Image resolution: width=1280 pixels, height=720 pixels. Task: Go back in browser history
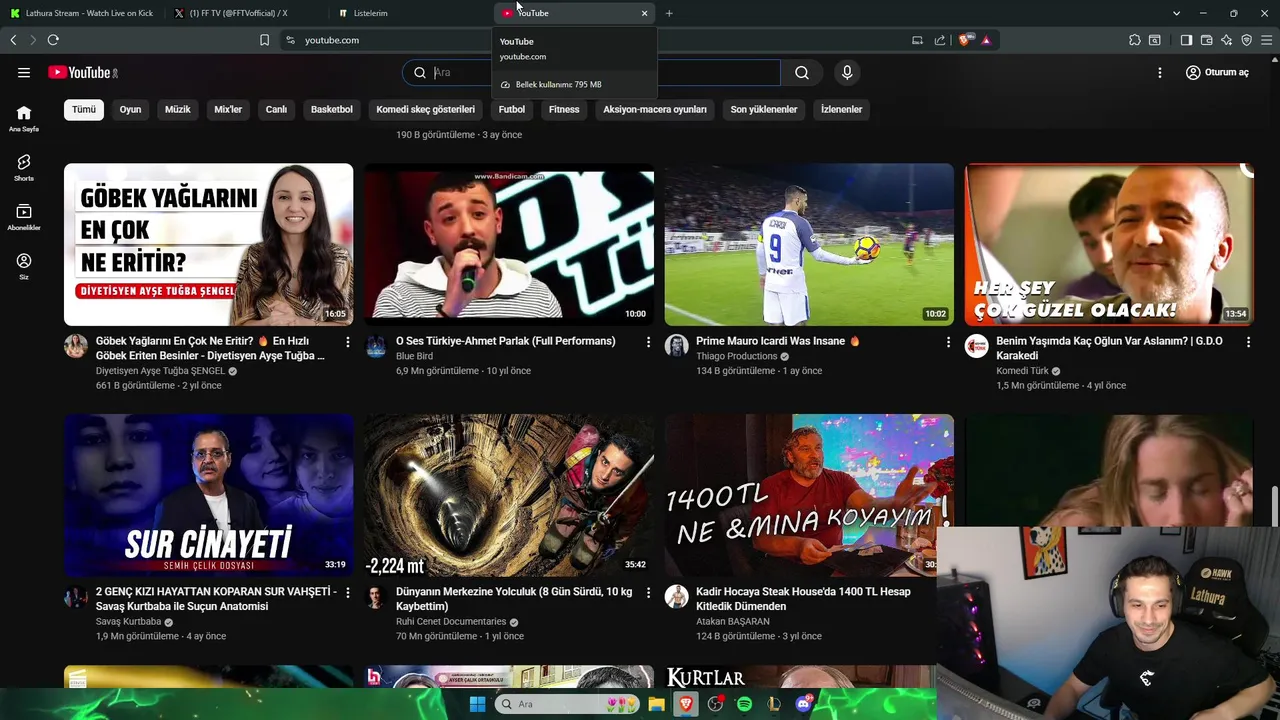coord(13,40)
